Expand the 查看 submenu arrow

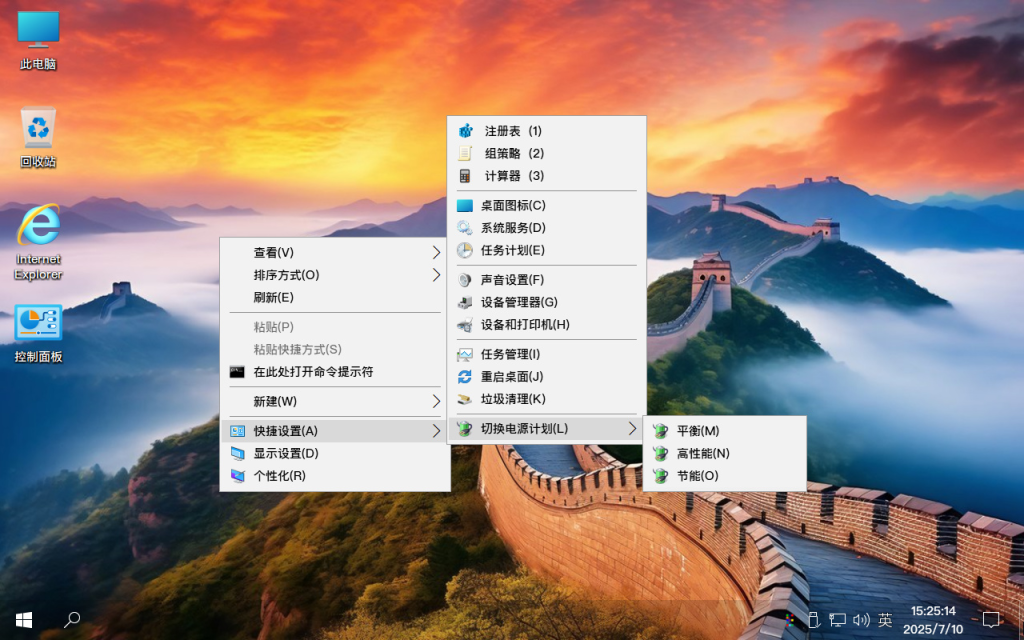[x=437, y=252]
